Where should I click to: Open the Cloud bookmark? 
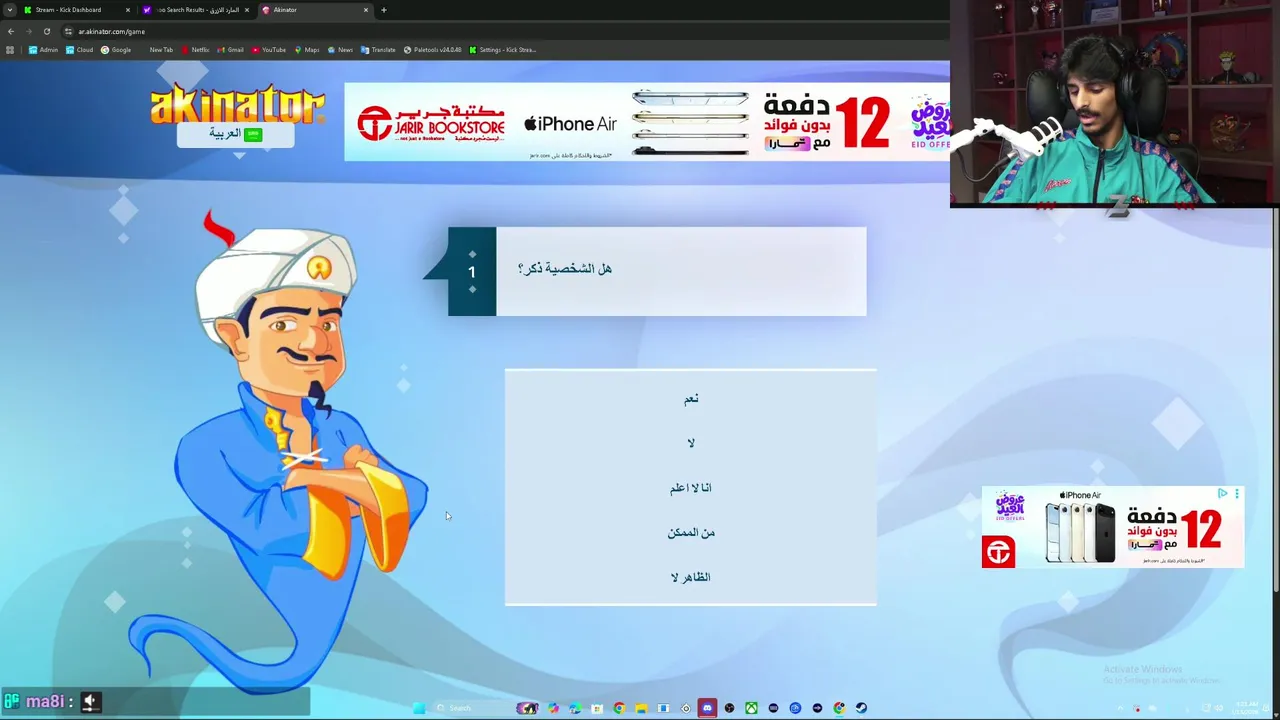coord(79,50)
